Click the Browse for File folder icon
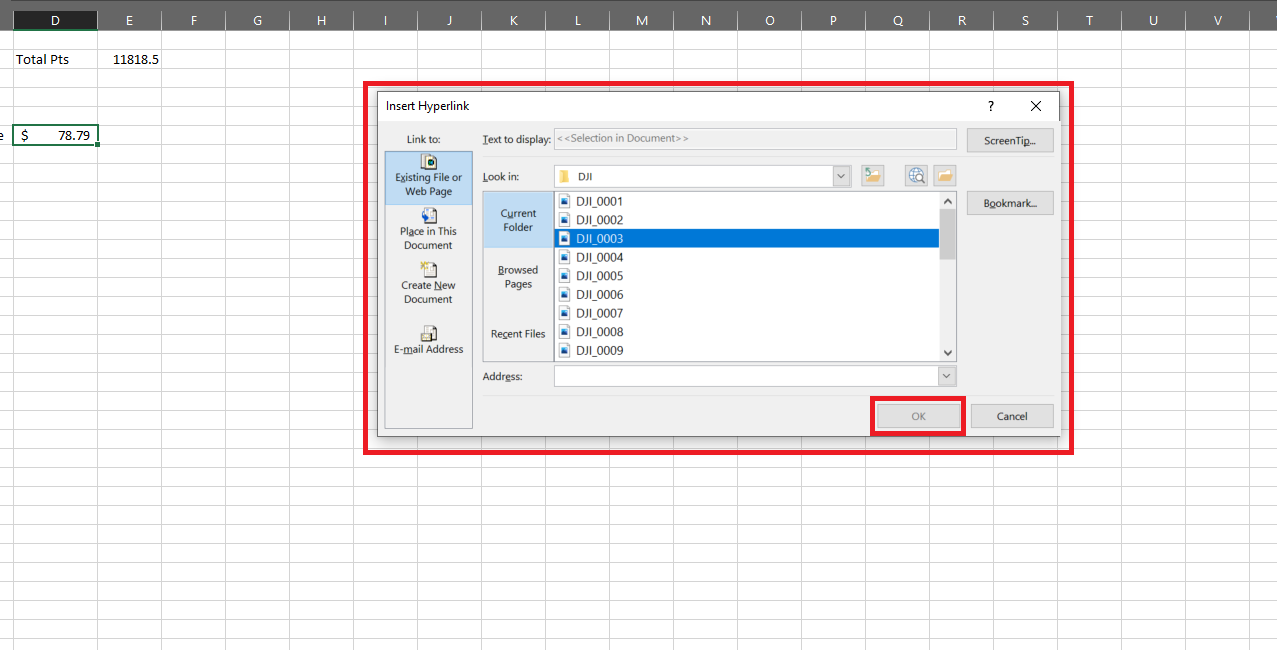 tap(944, 176)
